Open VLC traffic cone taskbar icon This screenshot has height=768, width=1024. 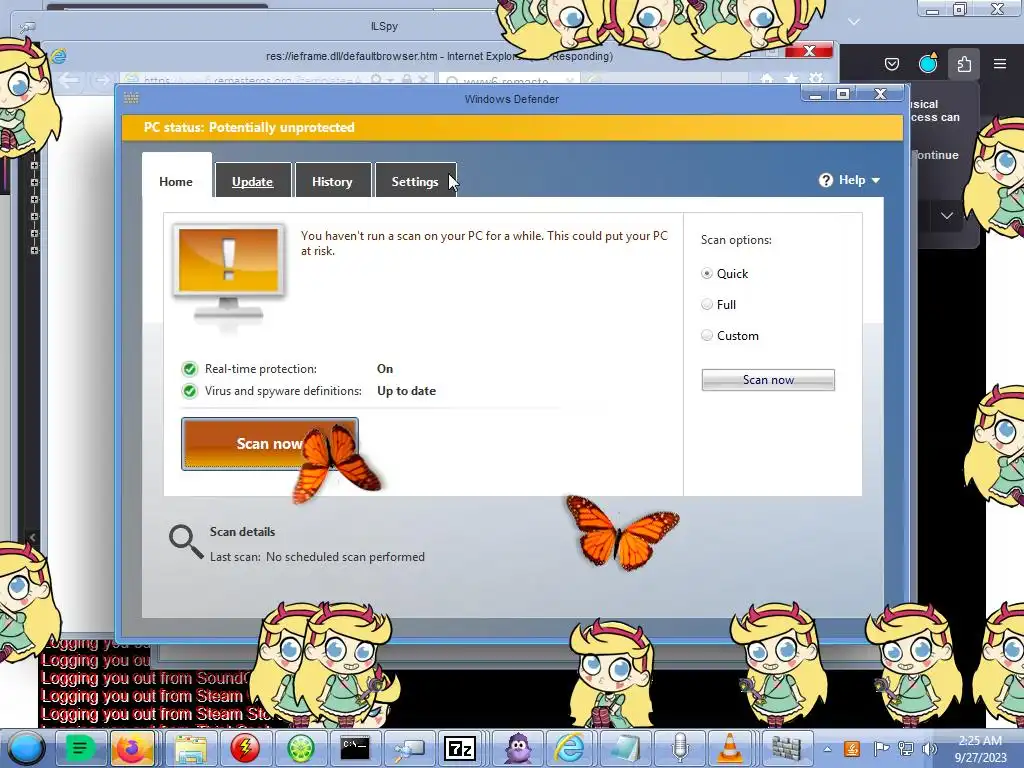pyautogui.click(x=729, y=748)
